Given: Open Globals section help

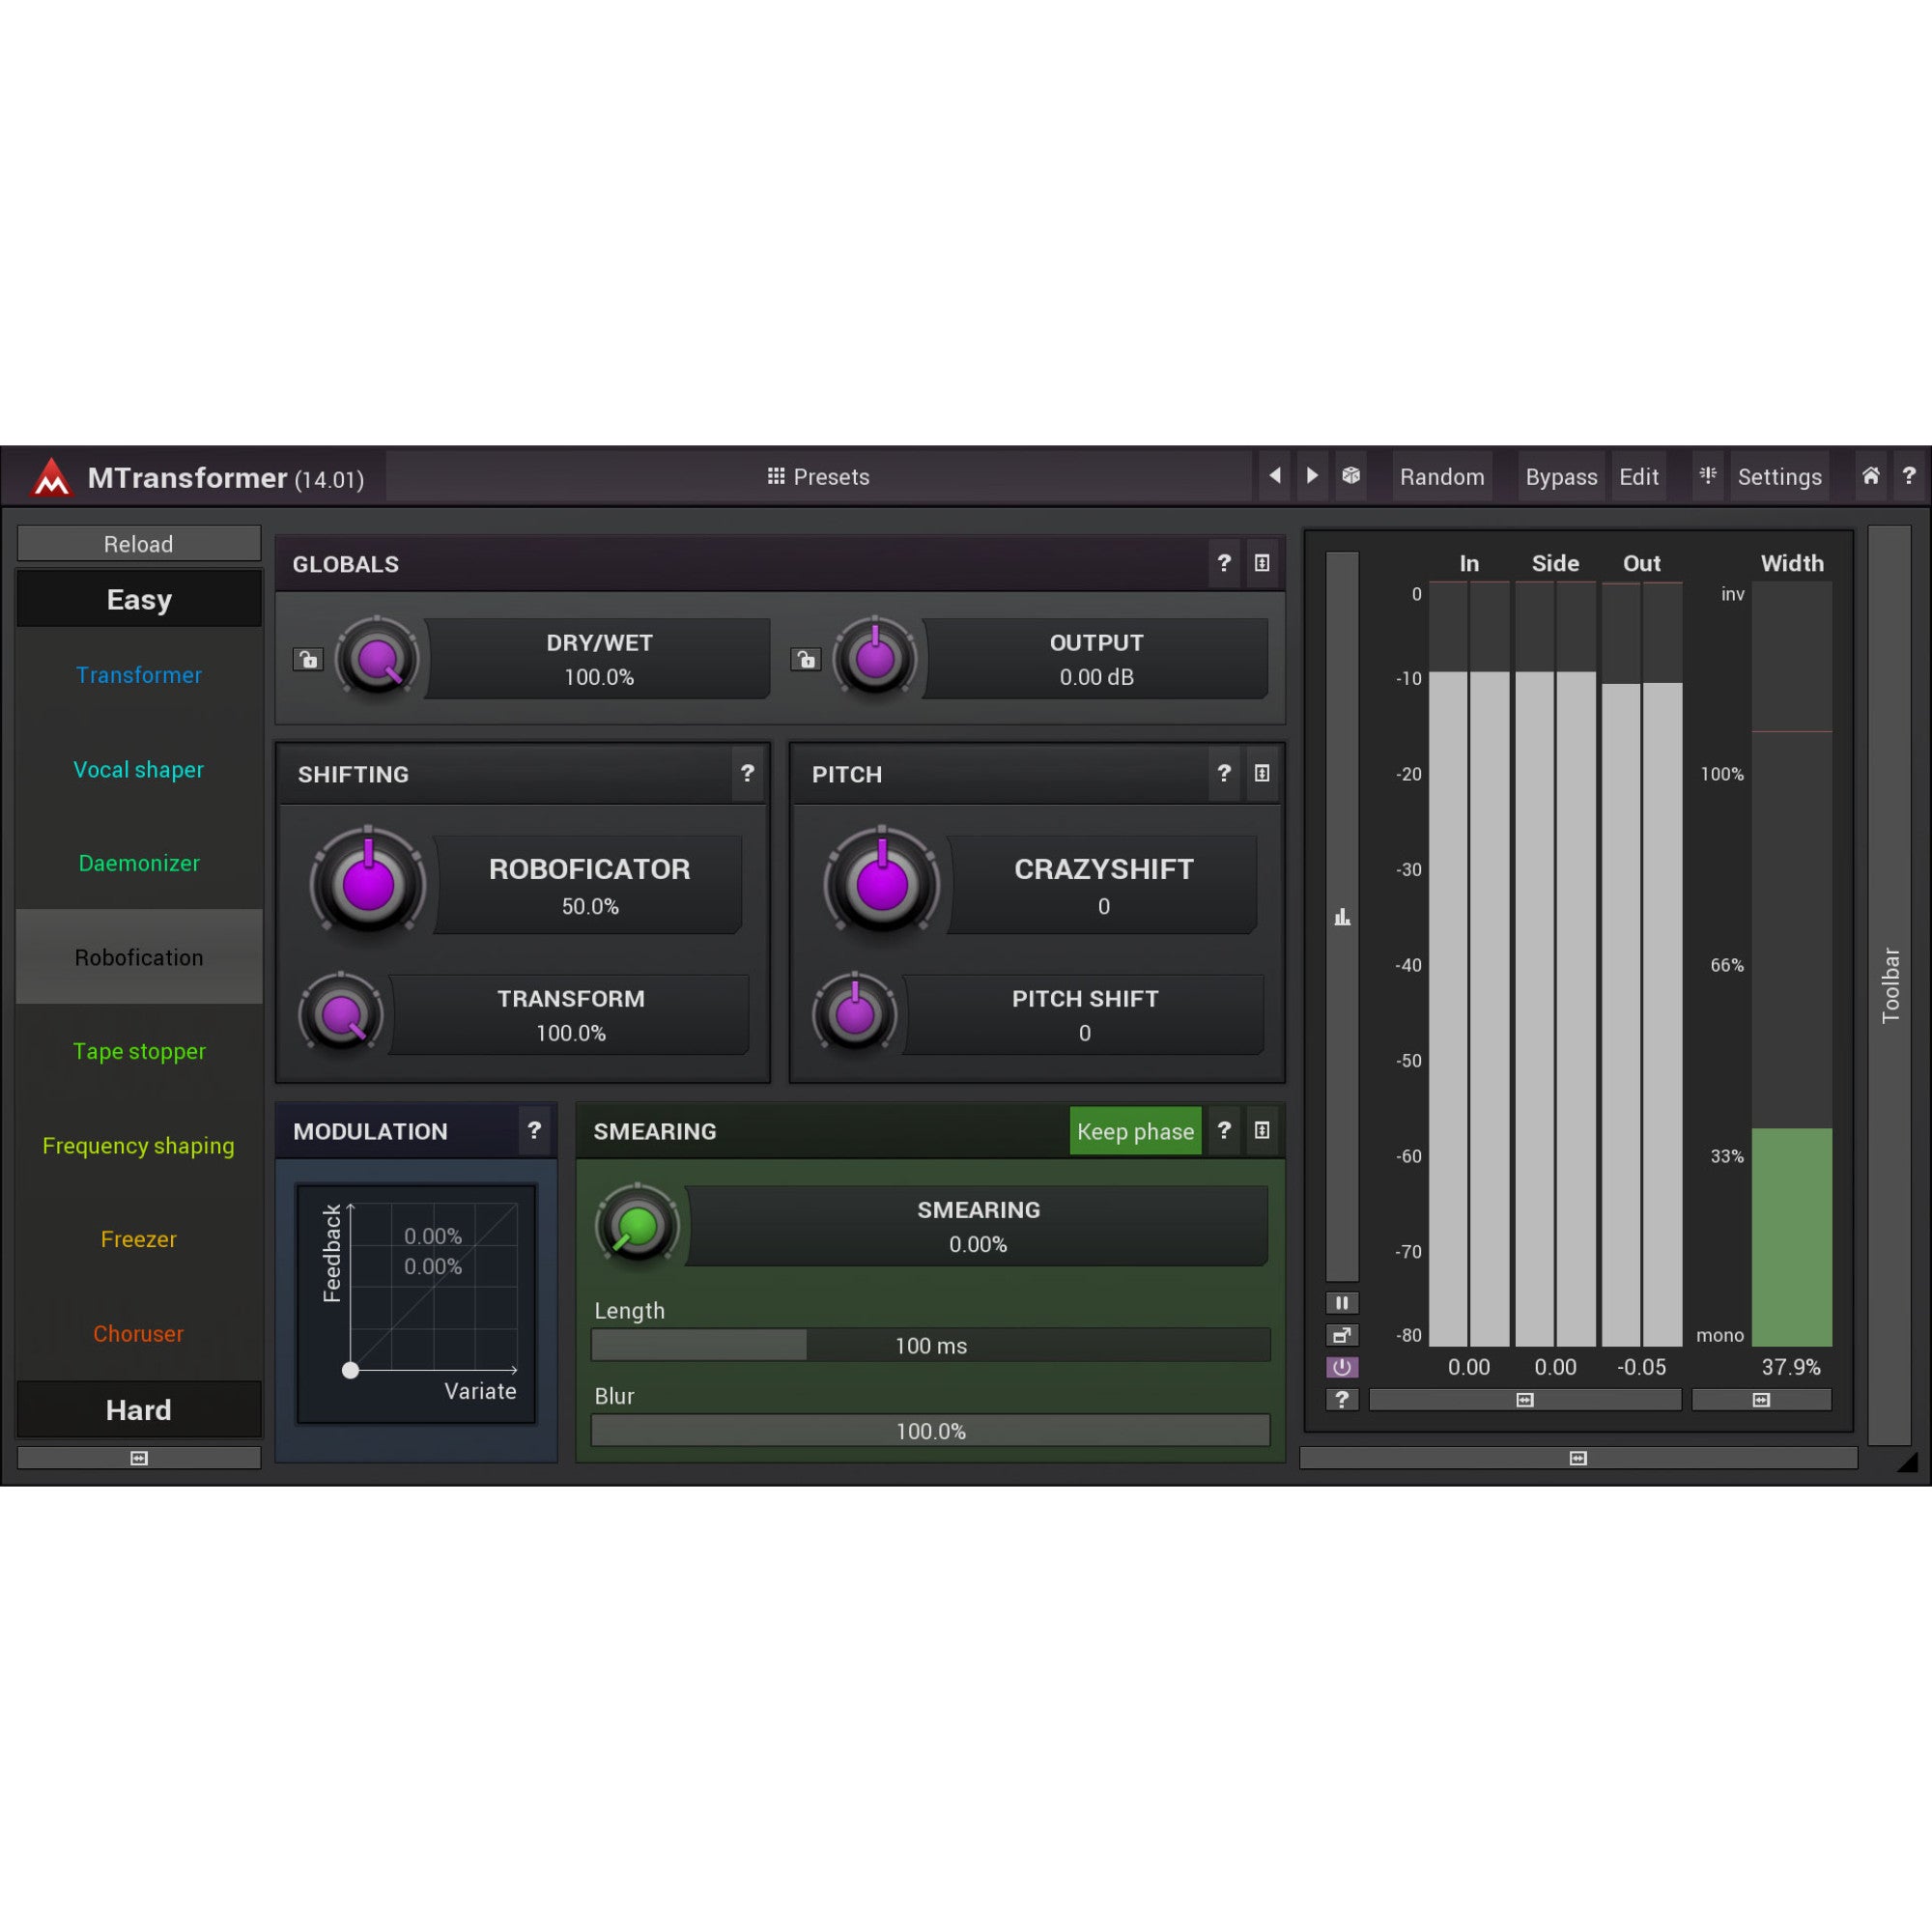Looking at the screenshot, I should pos(1224,563).
